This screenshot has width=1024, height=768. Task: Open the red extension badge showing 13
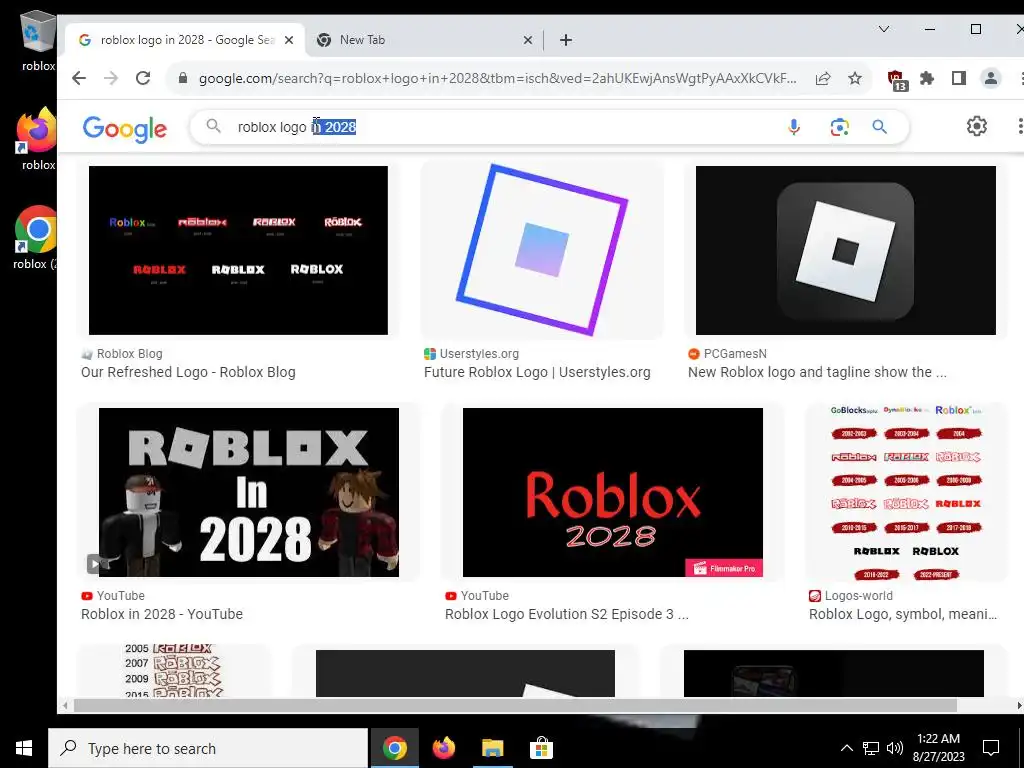[898, 80]
